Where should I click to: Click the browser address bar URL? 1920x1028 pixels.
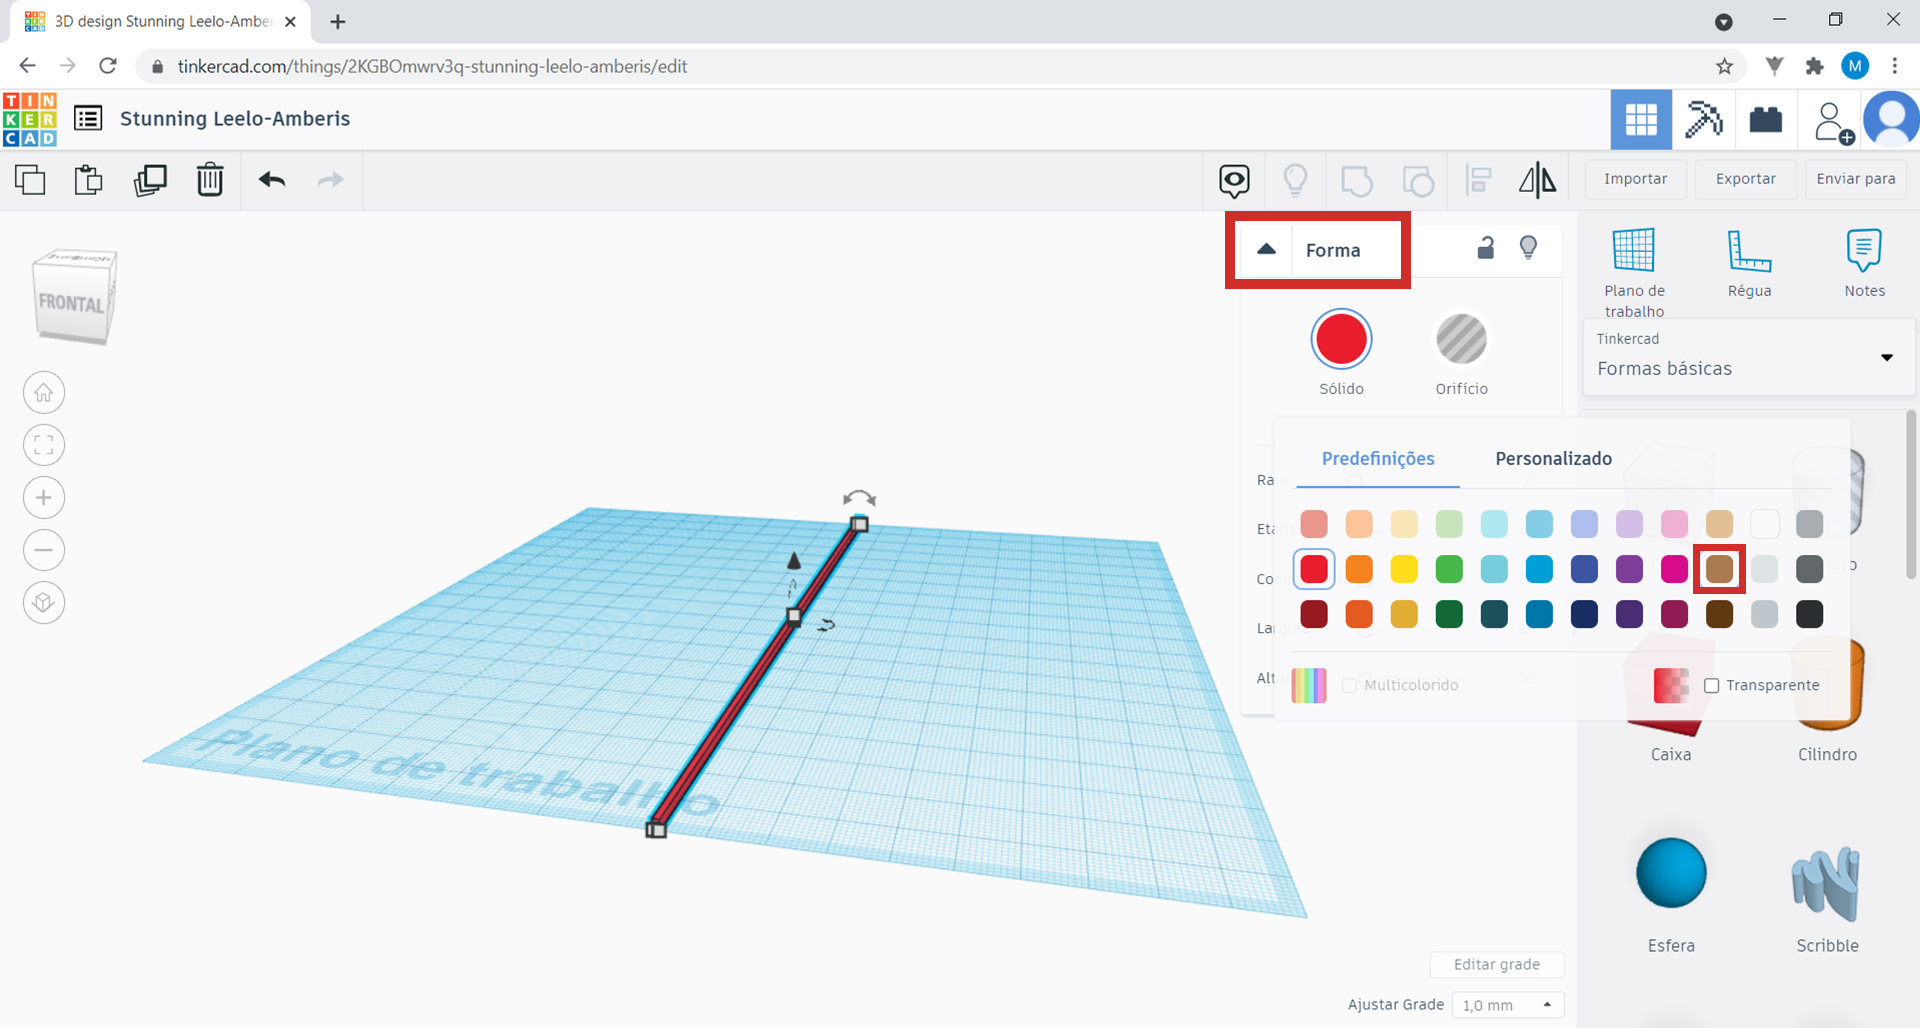[432, 66]
